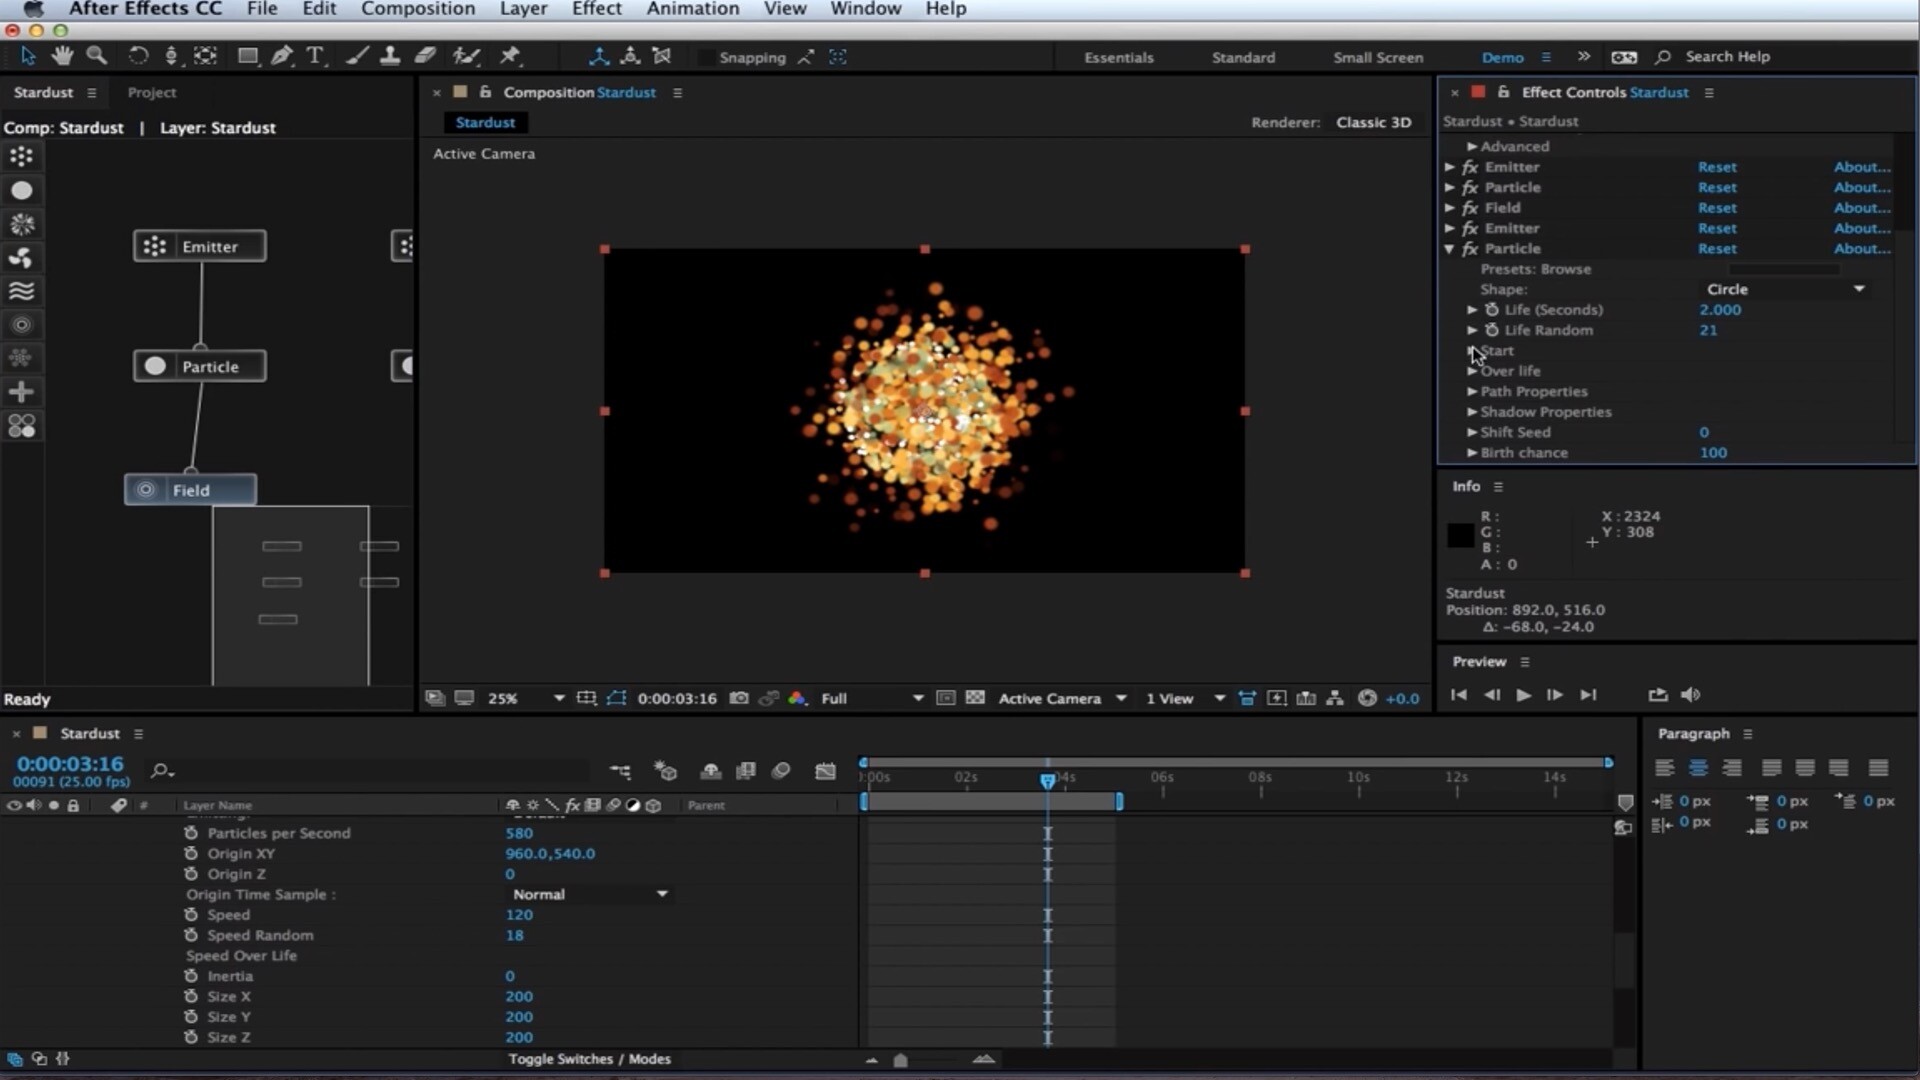
Task: Open the 1 View layout dropdown
Action: 1185,698
